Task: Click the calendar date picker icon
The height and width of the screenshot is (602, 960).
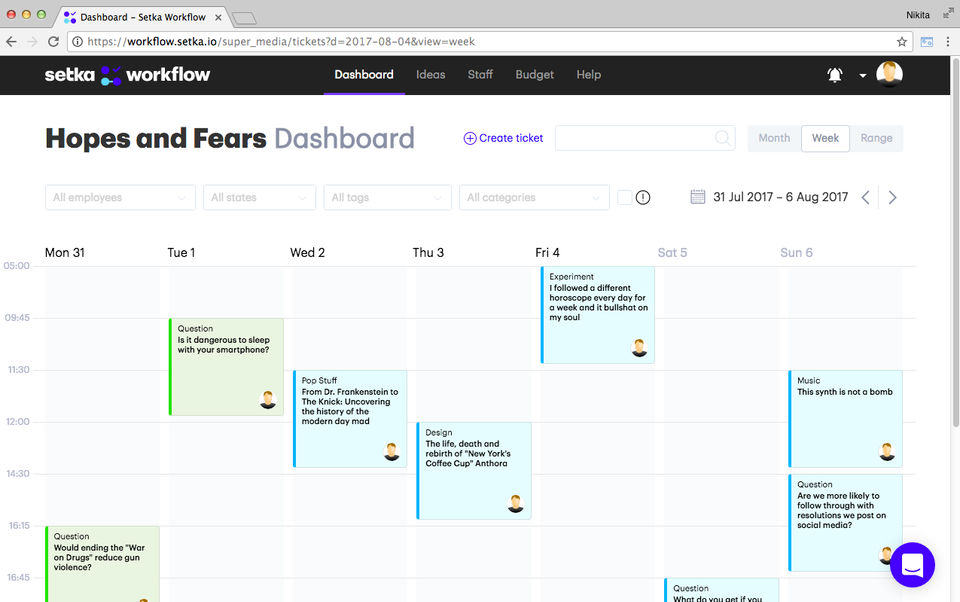Action: [698, 197]
